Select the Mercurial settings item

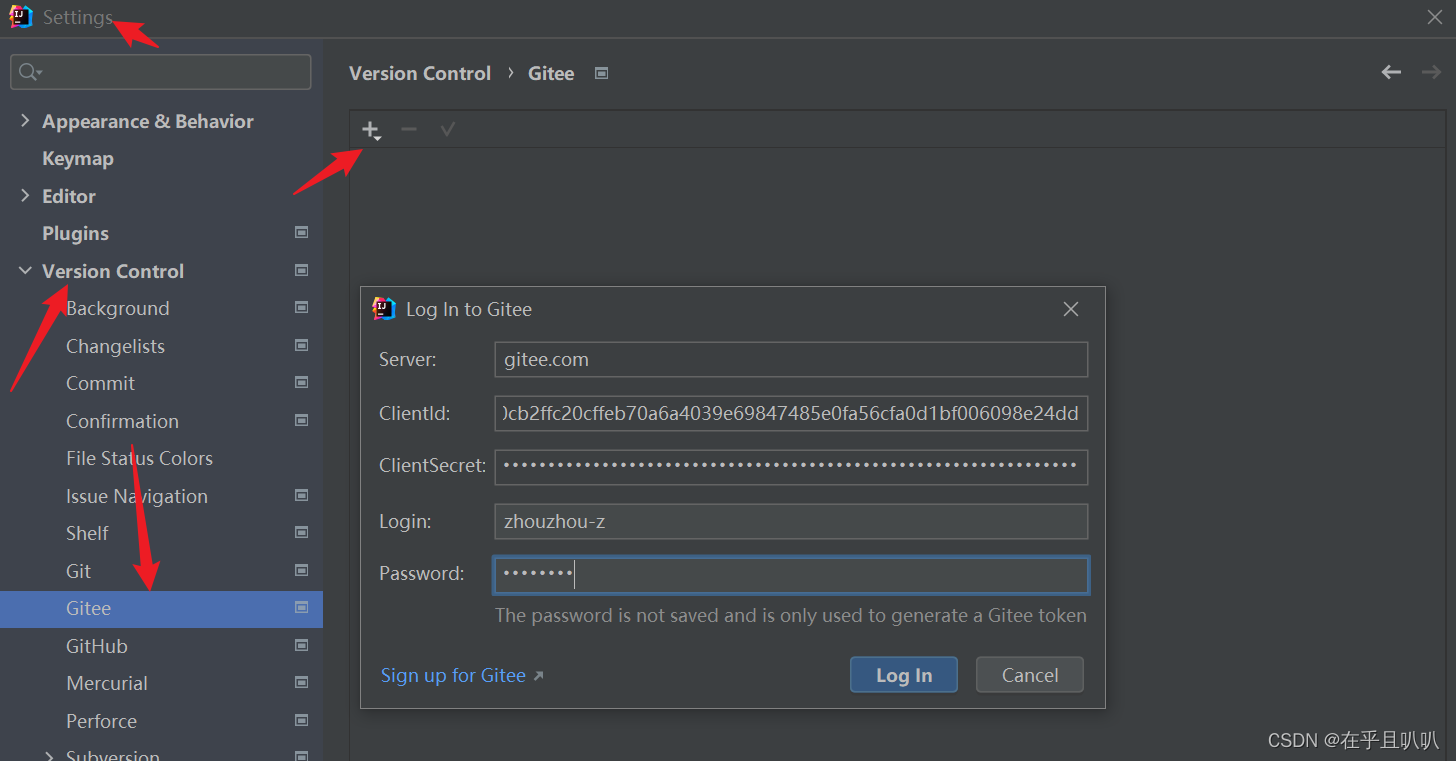click(x=106, y=683)
